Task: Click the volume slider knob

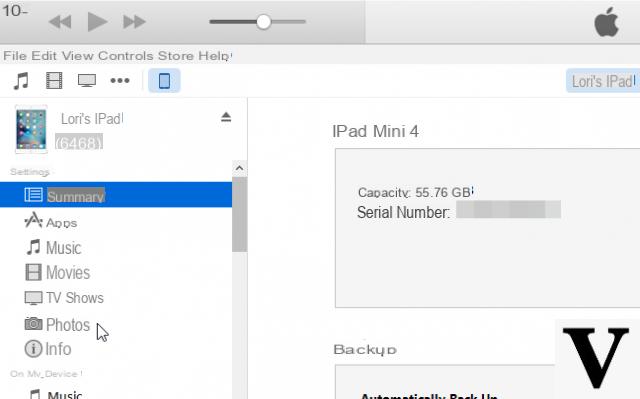Action: point(264,22)
